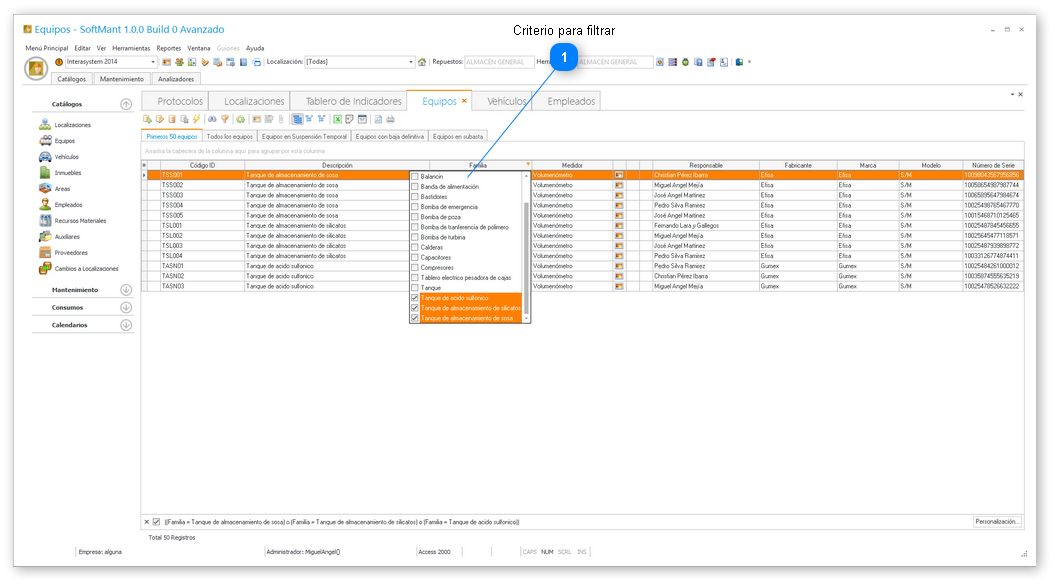The image size is (1055, 585).
Task: Open Recursos Materiales in the sidebar
Action: pyautogui.click(x=80, y=221)
